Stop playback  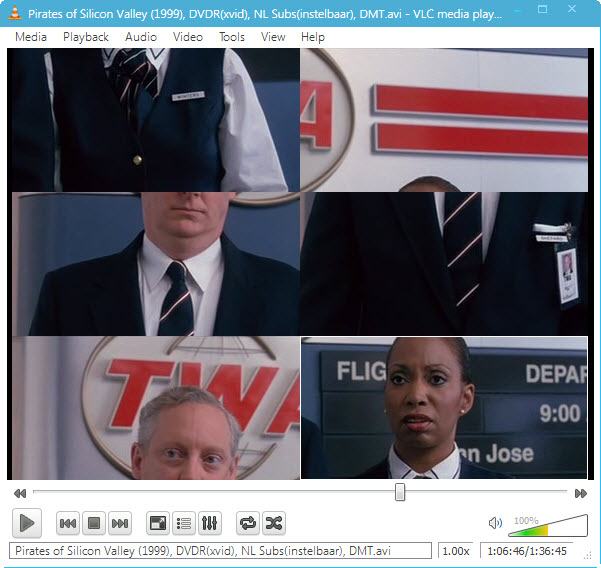pyautogui.click(x=94, y=523)
